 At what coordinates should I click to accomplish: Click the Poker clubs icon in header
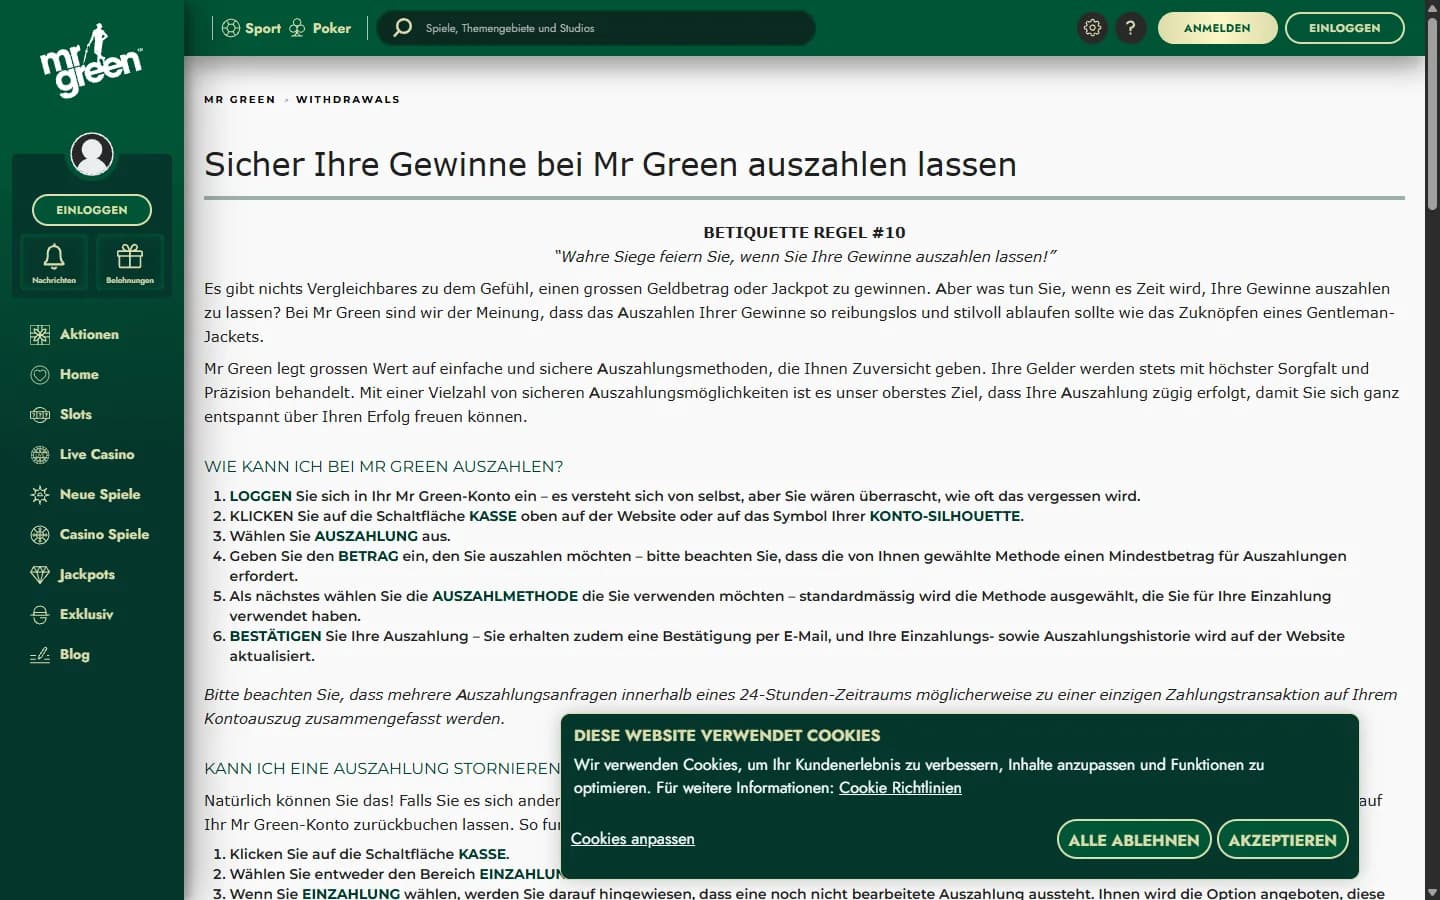(x=297, y=28)
